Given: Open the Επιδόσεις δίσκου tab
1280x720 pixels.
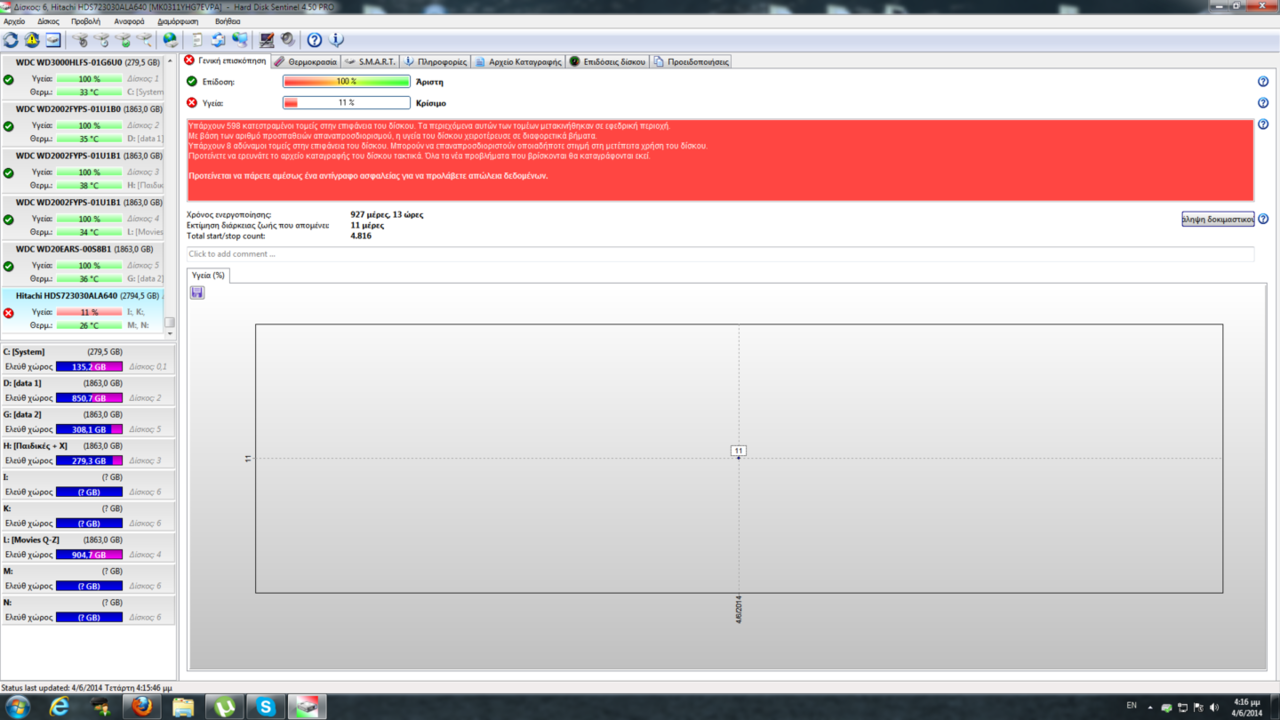Looking at the screenshot, I should click(607, 62).
